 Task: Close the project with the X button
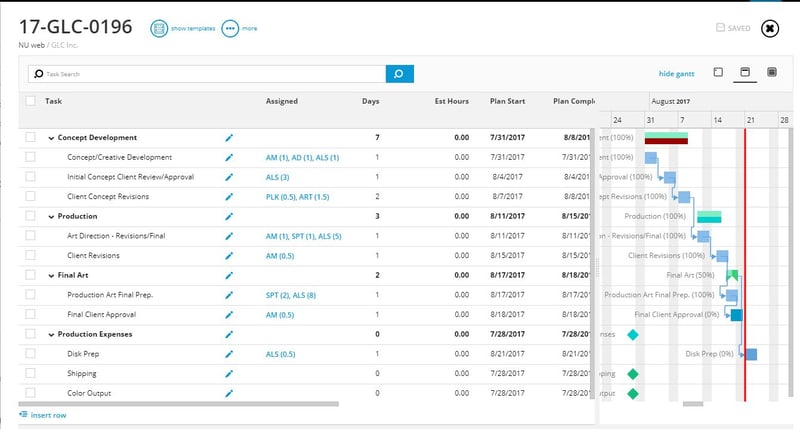[769, 29]
